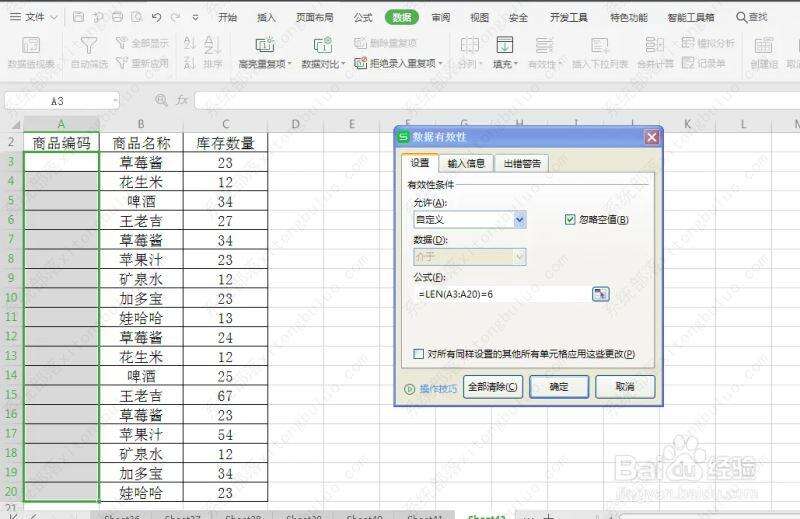The image size is (800, 519).
Task: Click column header C
Action: 226,124
